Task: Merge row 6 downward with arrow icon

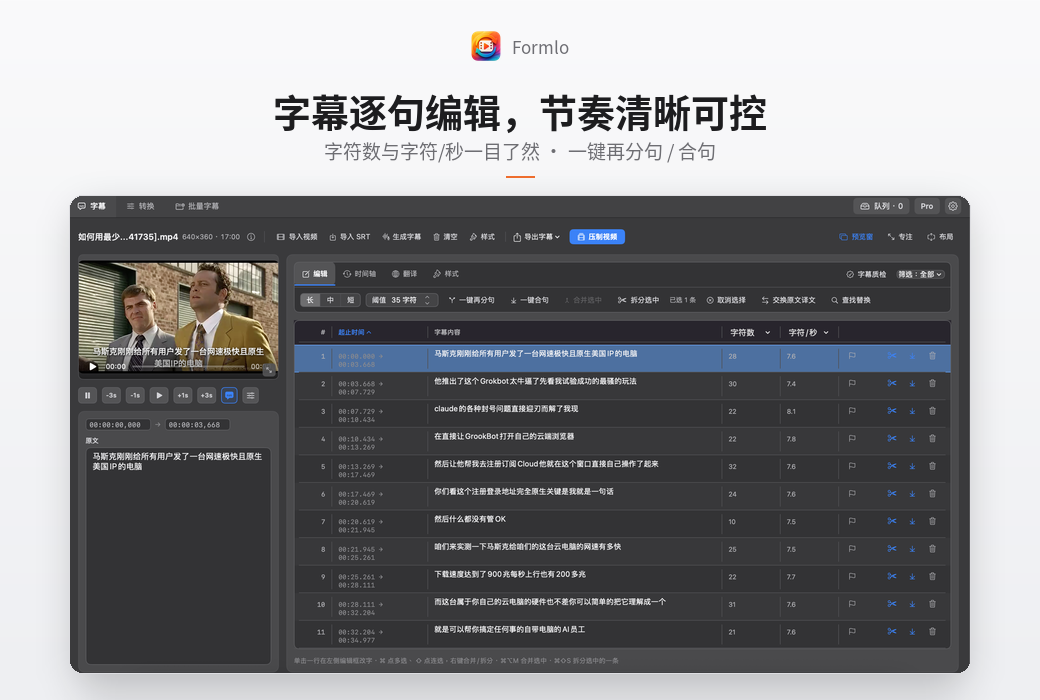Action: click(x=912, y=494)
